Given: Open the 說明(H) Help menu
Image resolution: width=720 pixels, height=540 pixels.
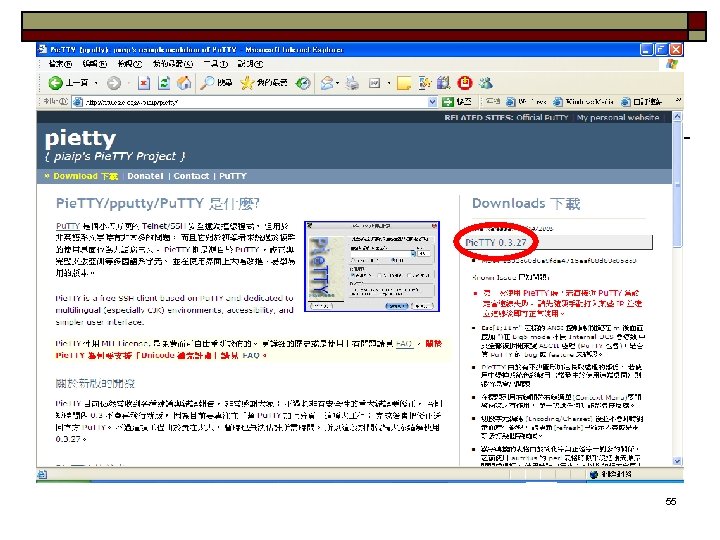Looking at the screenshot, I should (x=250, y=64).
